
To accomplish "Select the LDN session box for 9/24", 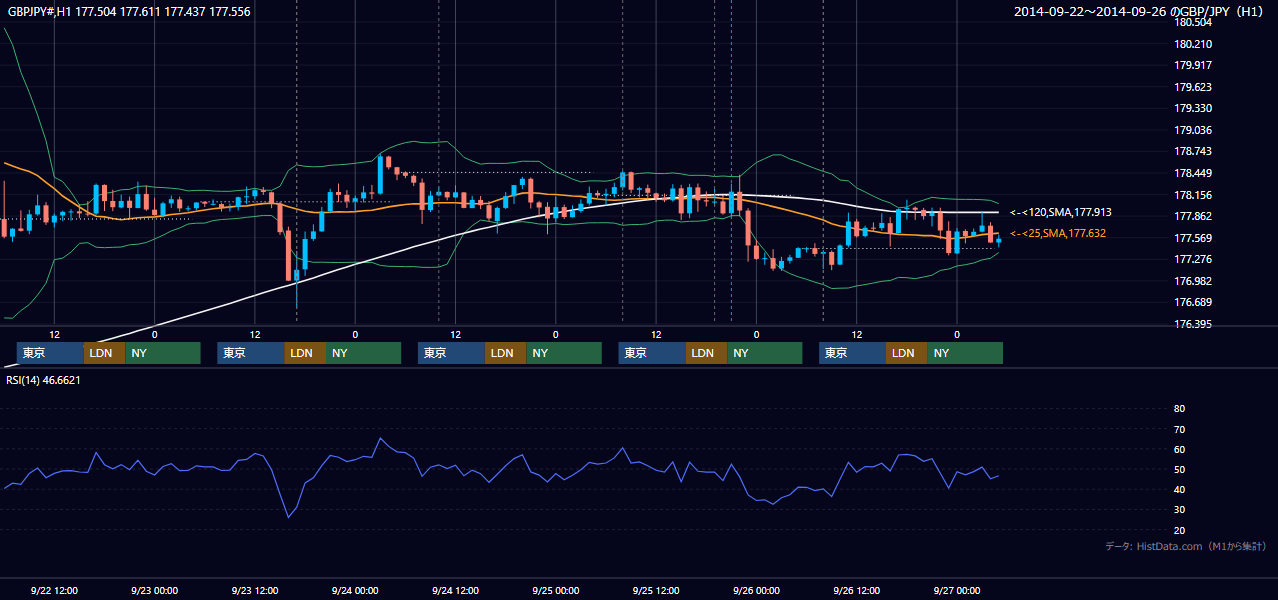I will point(506,353).
